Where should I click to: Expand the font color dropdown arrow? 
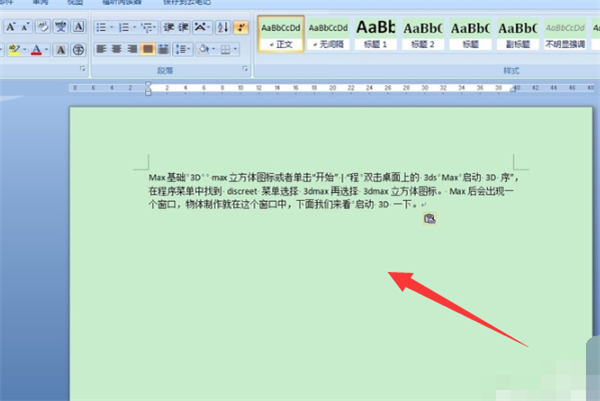click(49, 49)
